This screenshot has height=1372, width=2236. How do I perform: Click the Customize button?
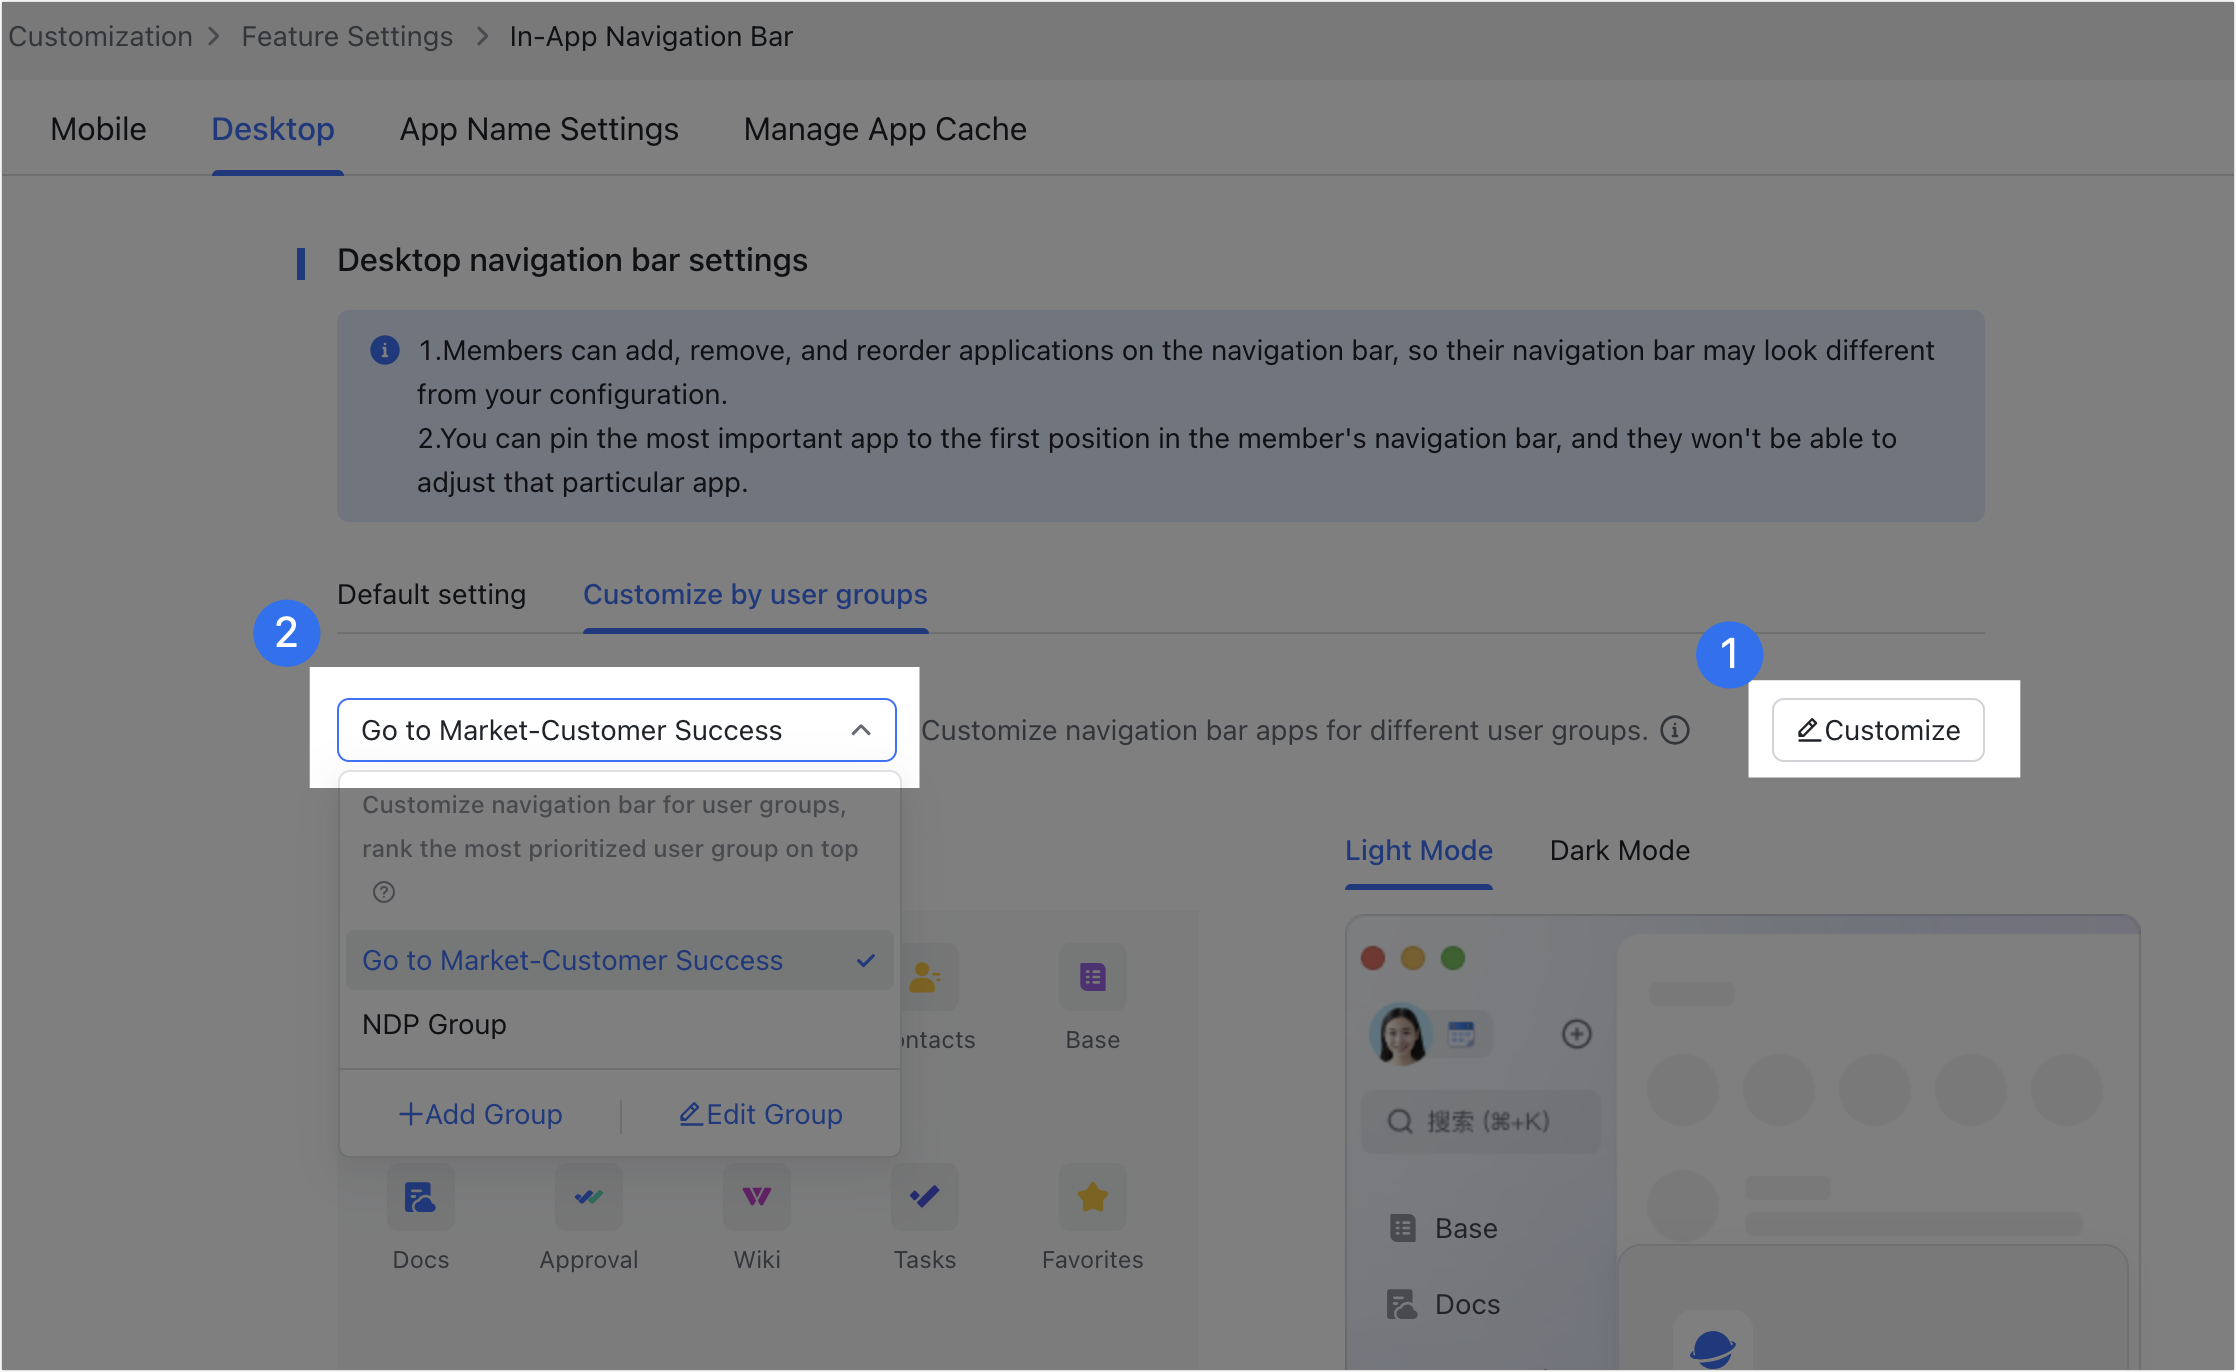tap(1878, 730)
